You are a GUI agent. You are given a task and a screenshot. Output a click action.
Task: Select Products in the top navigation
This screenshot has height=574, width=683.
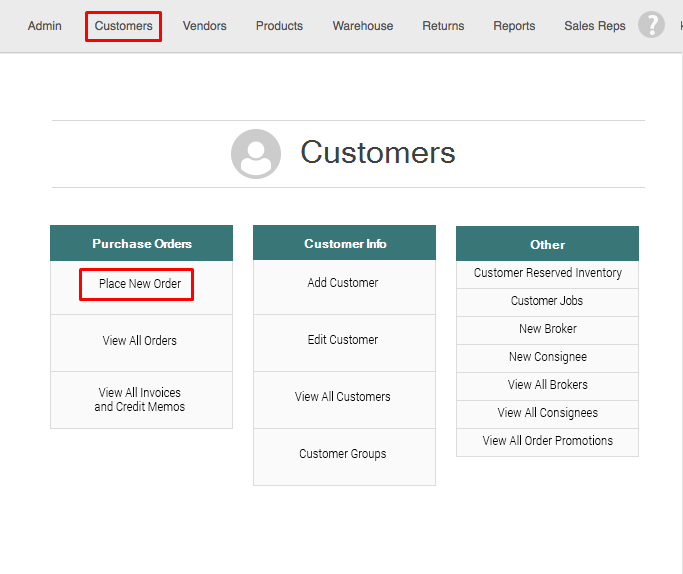(279, 26)
